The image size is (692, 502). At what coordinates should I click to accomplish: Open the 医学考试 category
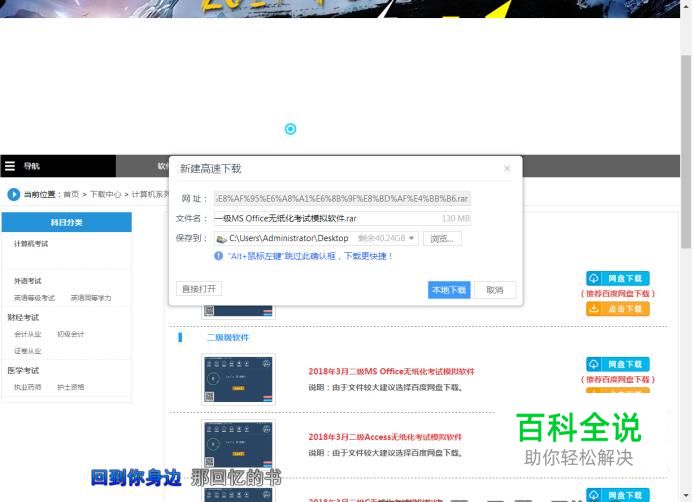pos(23,370)
